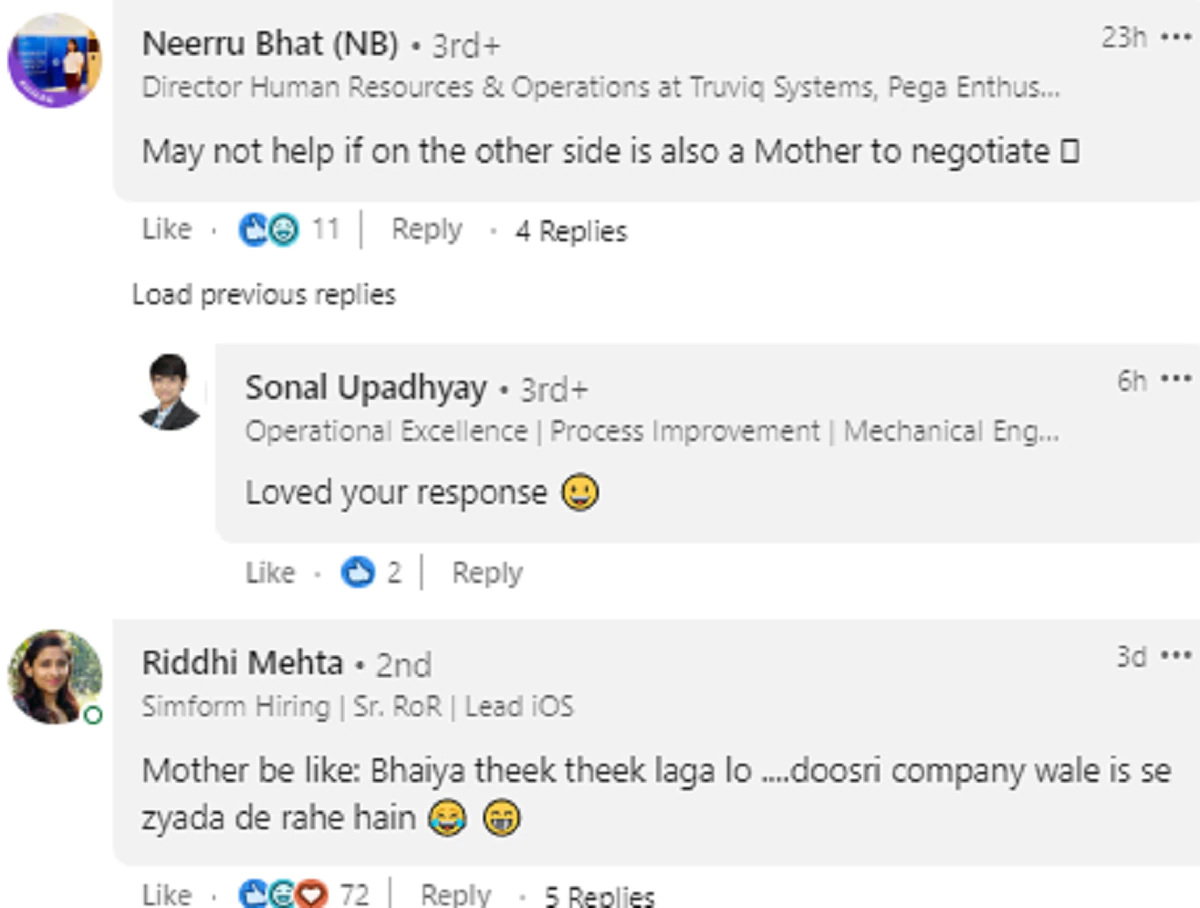1200x908 pixels.
Task: Open three-dot menu on Sonal Upadhyay's reply
Action: (1176, 379)
